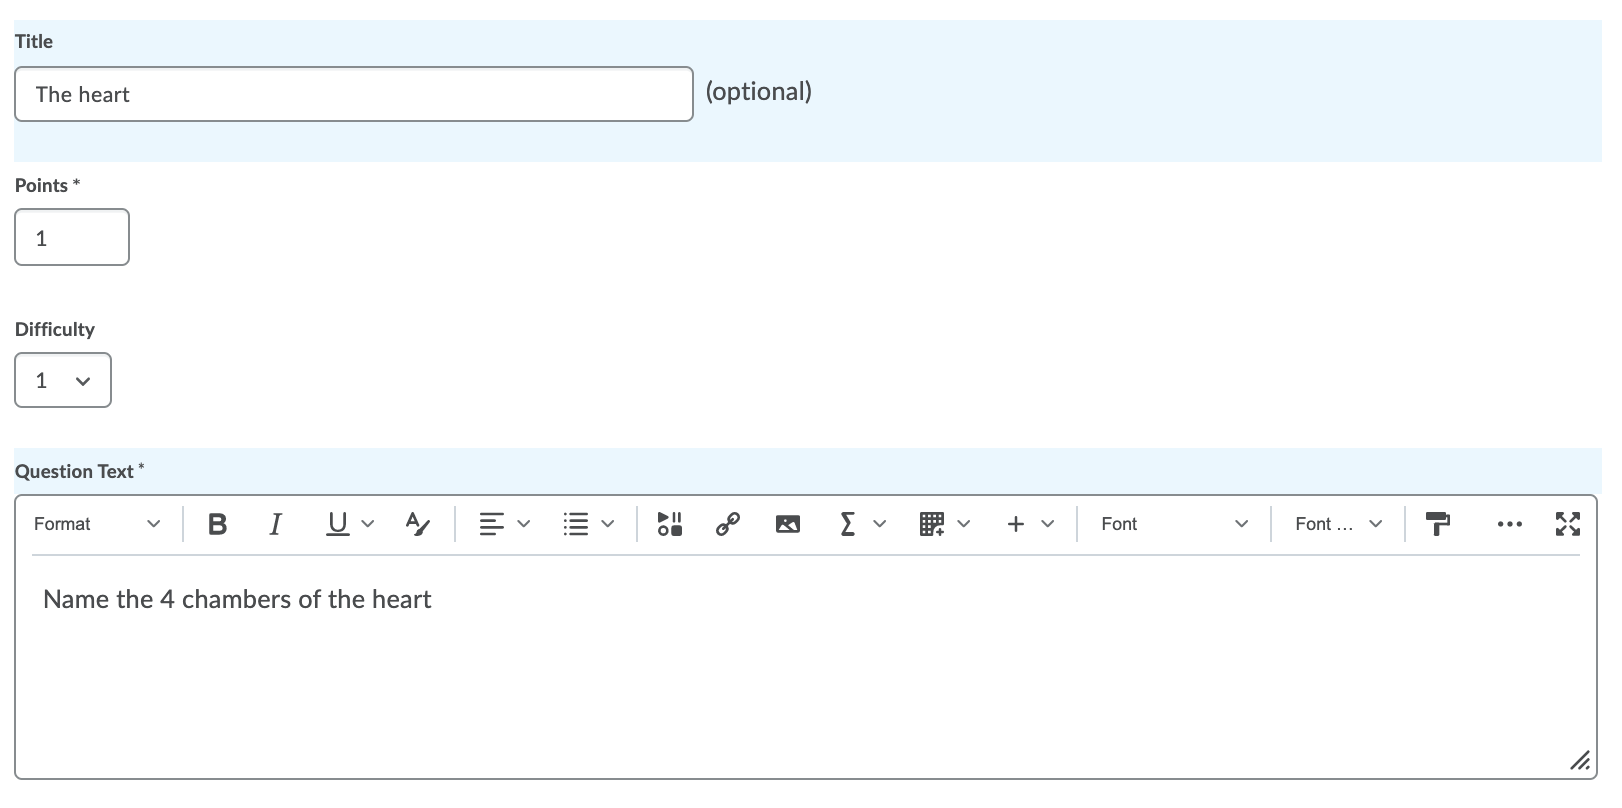The width and height of the screenshot is (1622, 808).
Task: Click the Insert Image icon
Action: 788,524
